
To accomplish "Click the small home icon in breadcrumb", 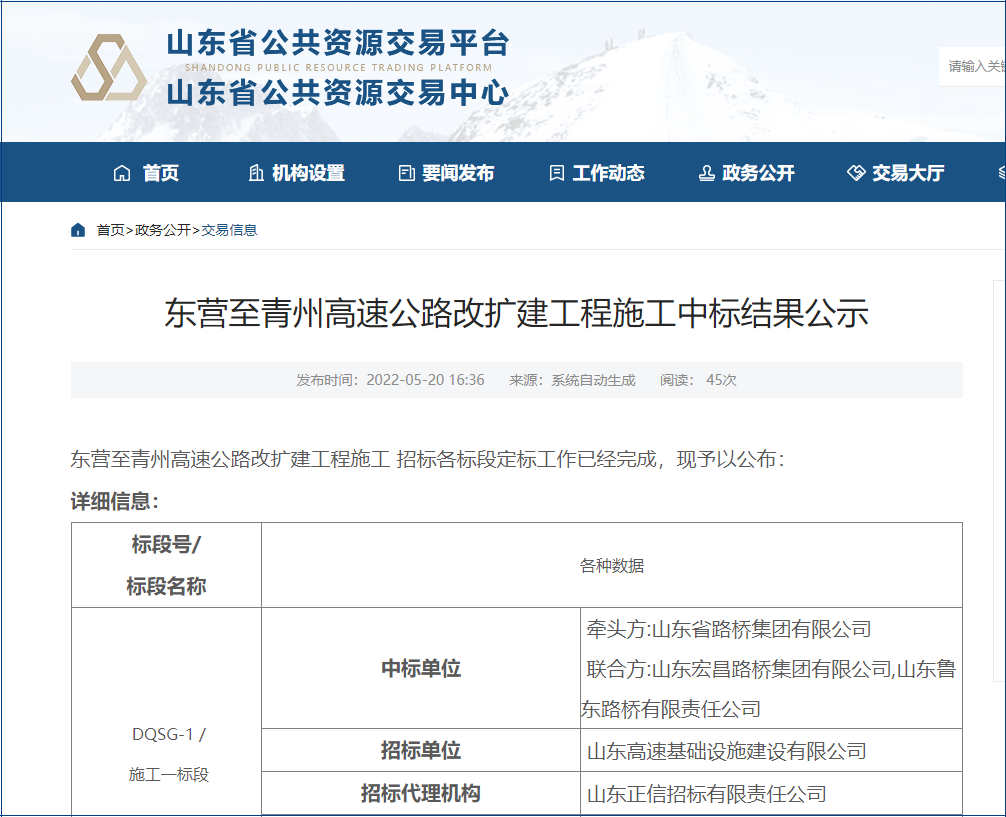I will click(x=78, y=230).
